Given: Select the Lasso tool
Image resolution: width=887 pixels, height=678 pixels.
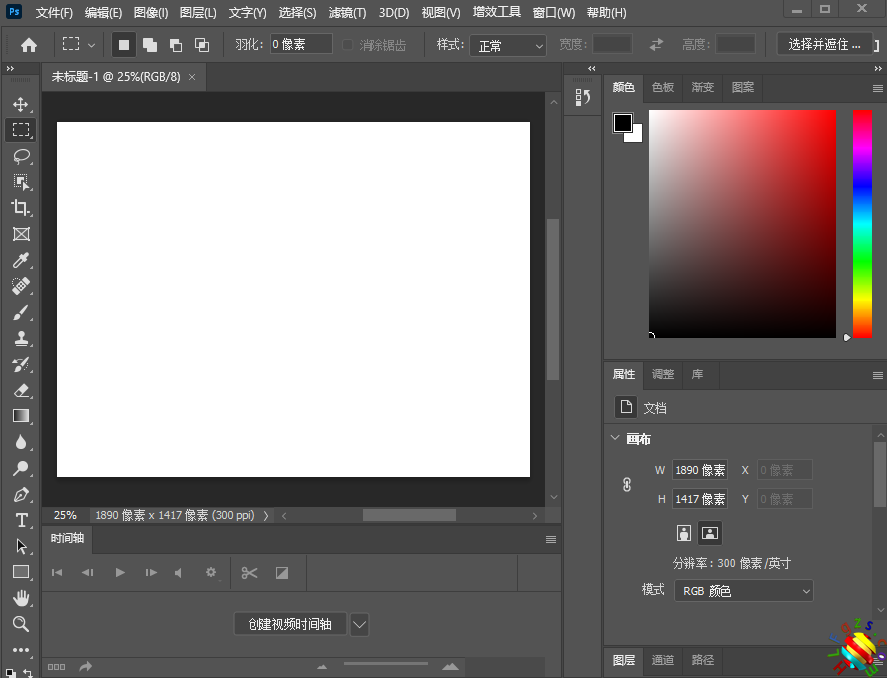Looking at the screenshot, I should point(21,156).
